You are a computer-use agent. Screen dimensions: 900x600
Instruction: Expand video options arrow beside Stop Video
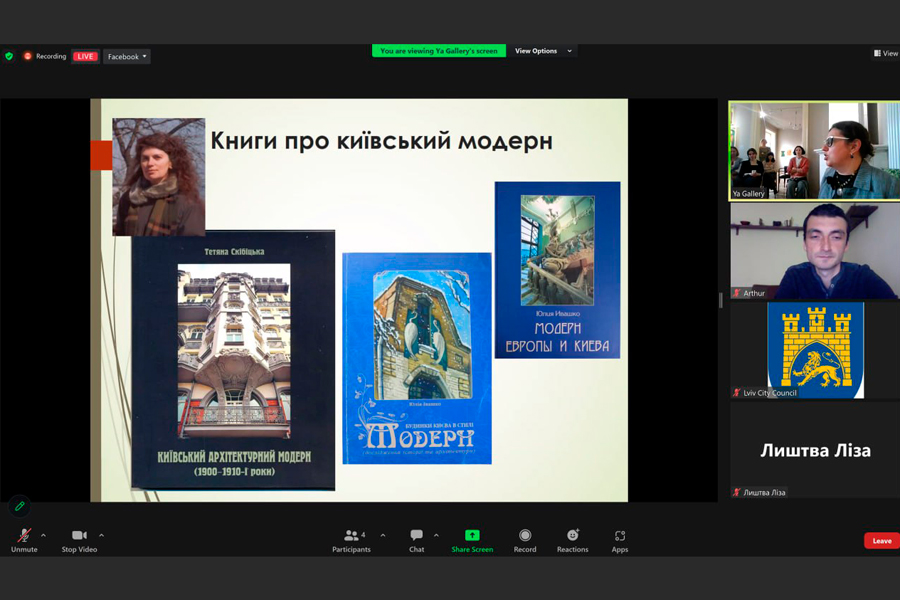tap(101, 536)
